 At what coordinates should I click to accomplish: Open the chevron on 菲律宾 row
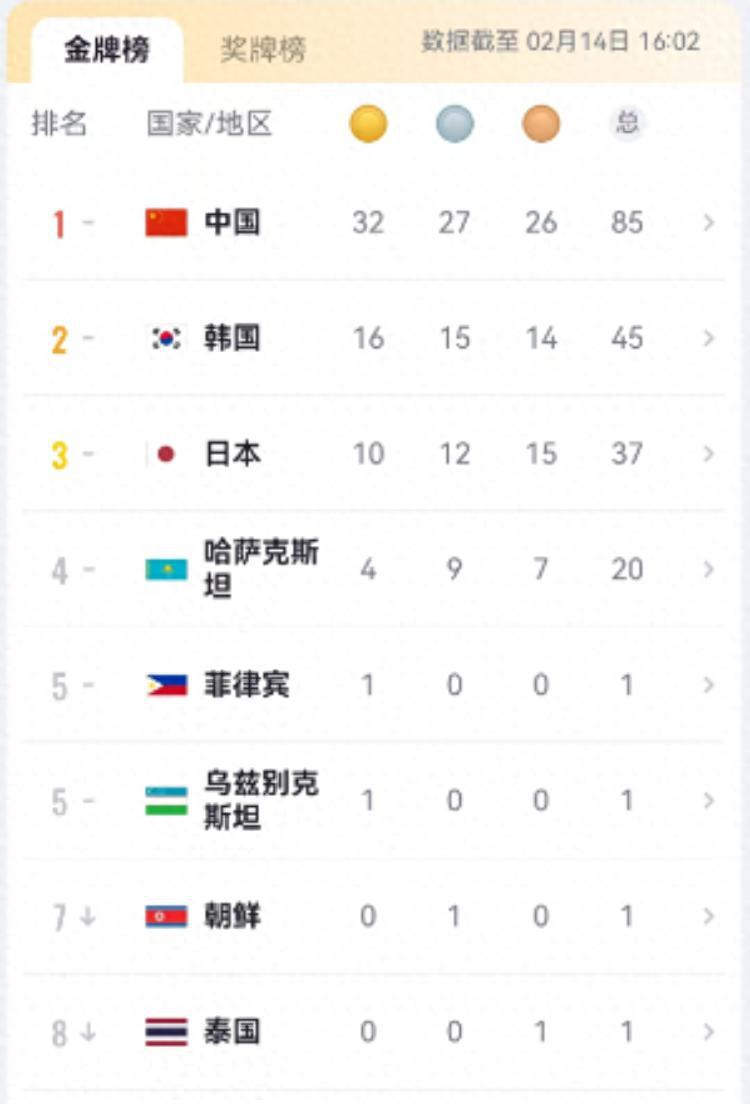708,685
